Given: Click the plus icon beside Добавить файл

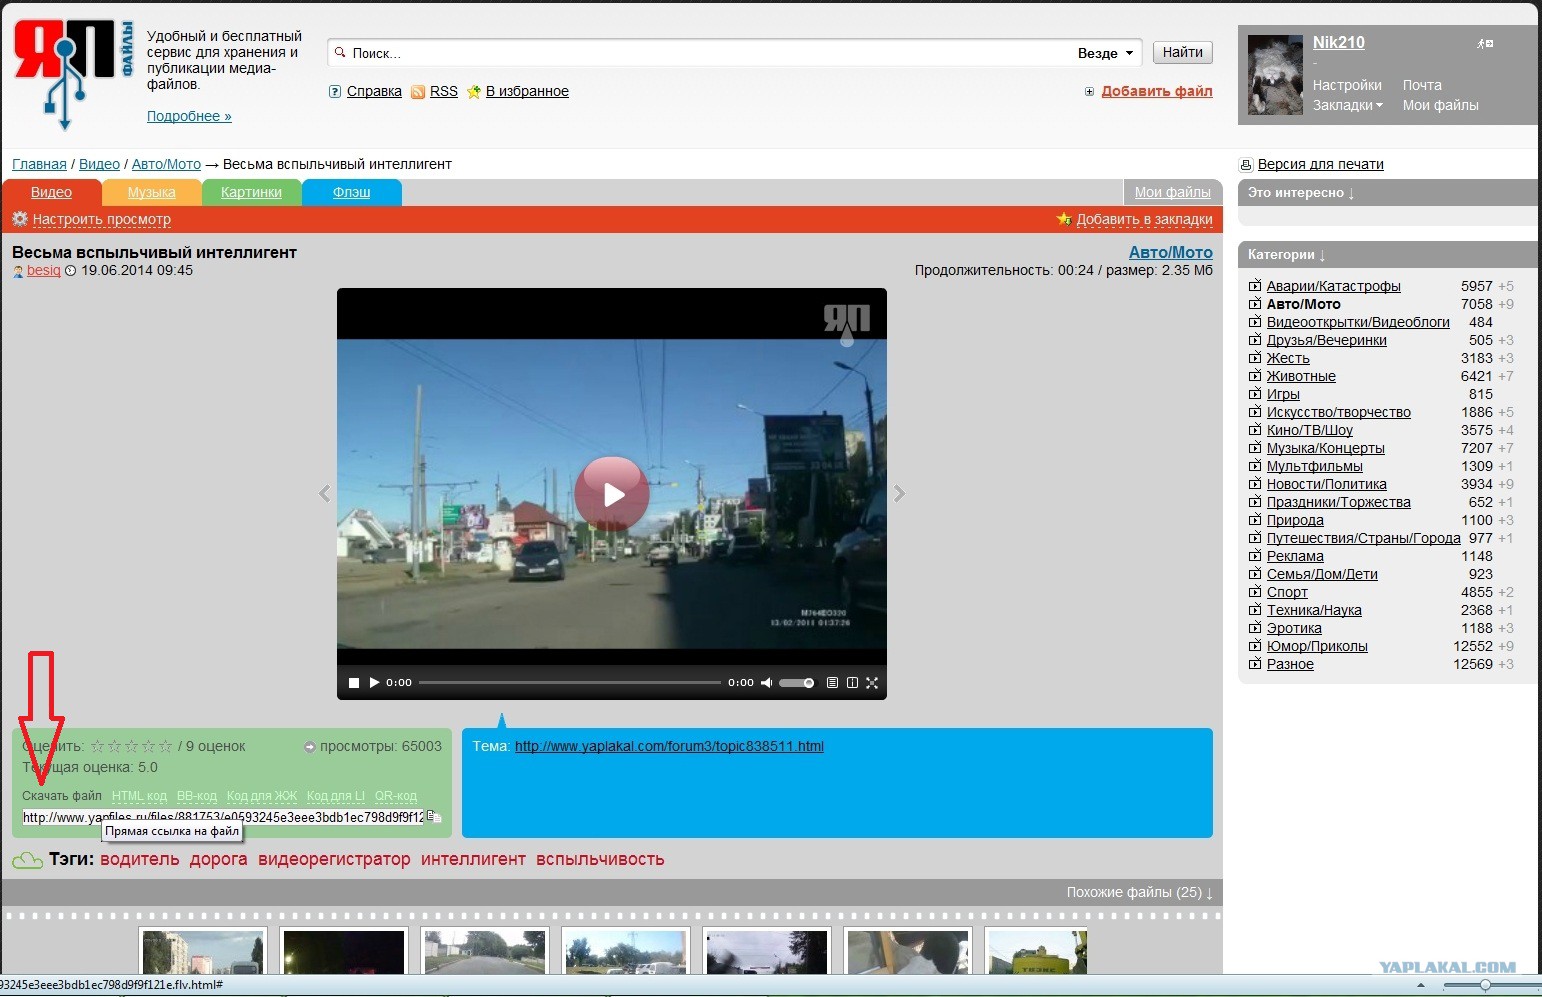Looking at the screenshot, I should click(1089, 92).
